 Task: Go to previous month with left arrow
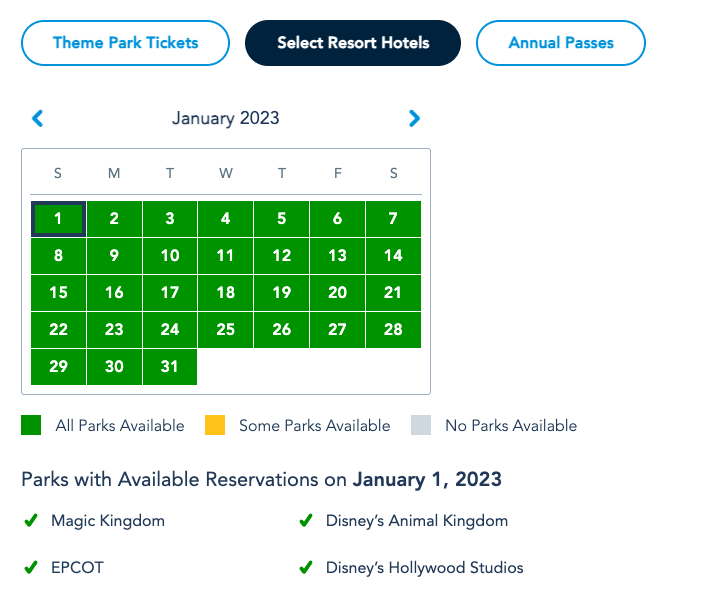pos(38,118)
